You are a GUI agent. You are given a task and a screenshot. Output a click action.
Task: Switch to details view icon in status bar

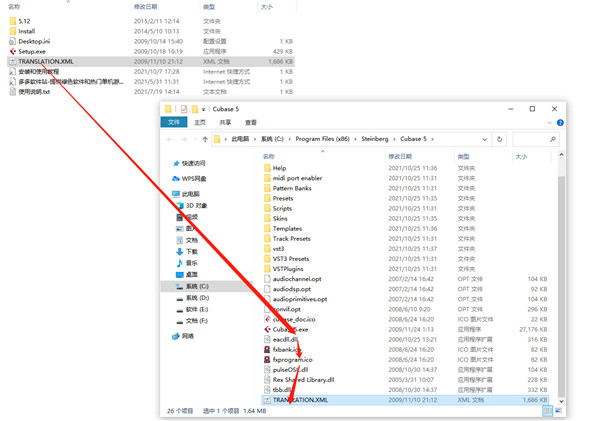(548, 411)
